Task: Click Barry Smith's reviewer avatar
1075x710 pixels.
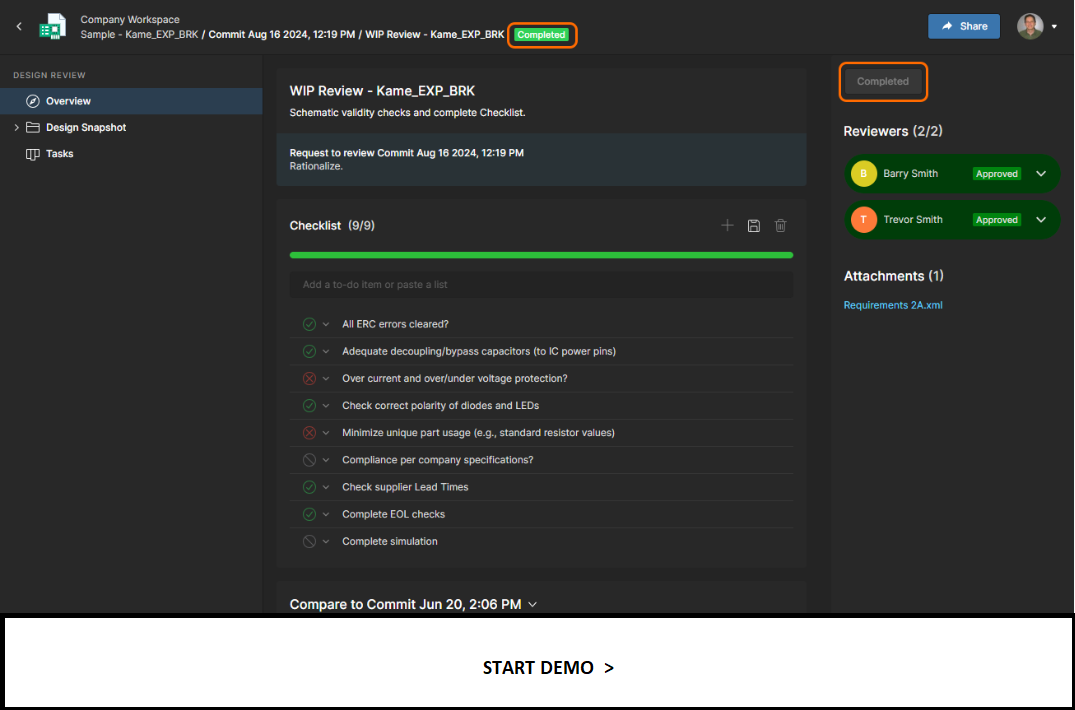Action: pos(863,174)
